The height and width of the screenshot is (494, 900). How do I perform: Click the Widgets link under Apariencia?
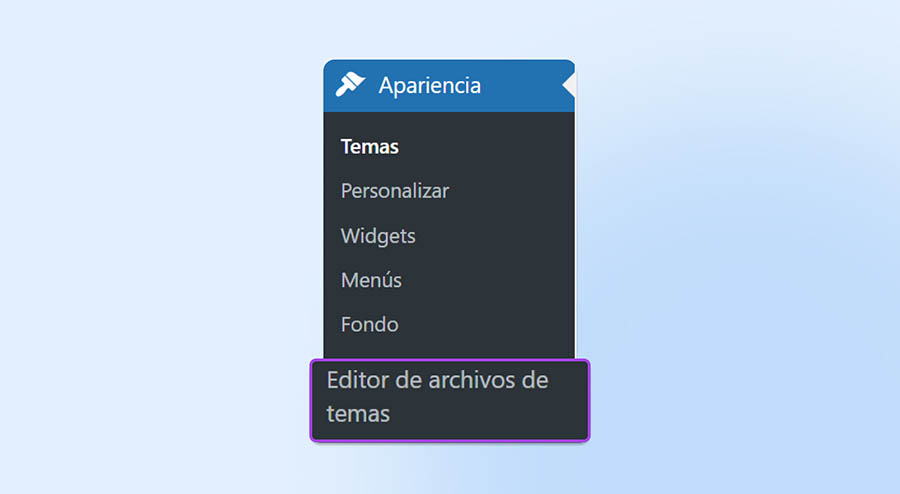point(377,236)
